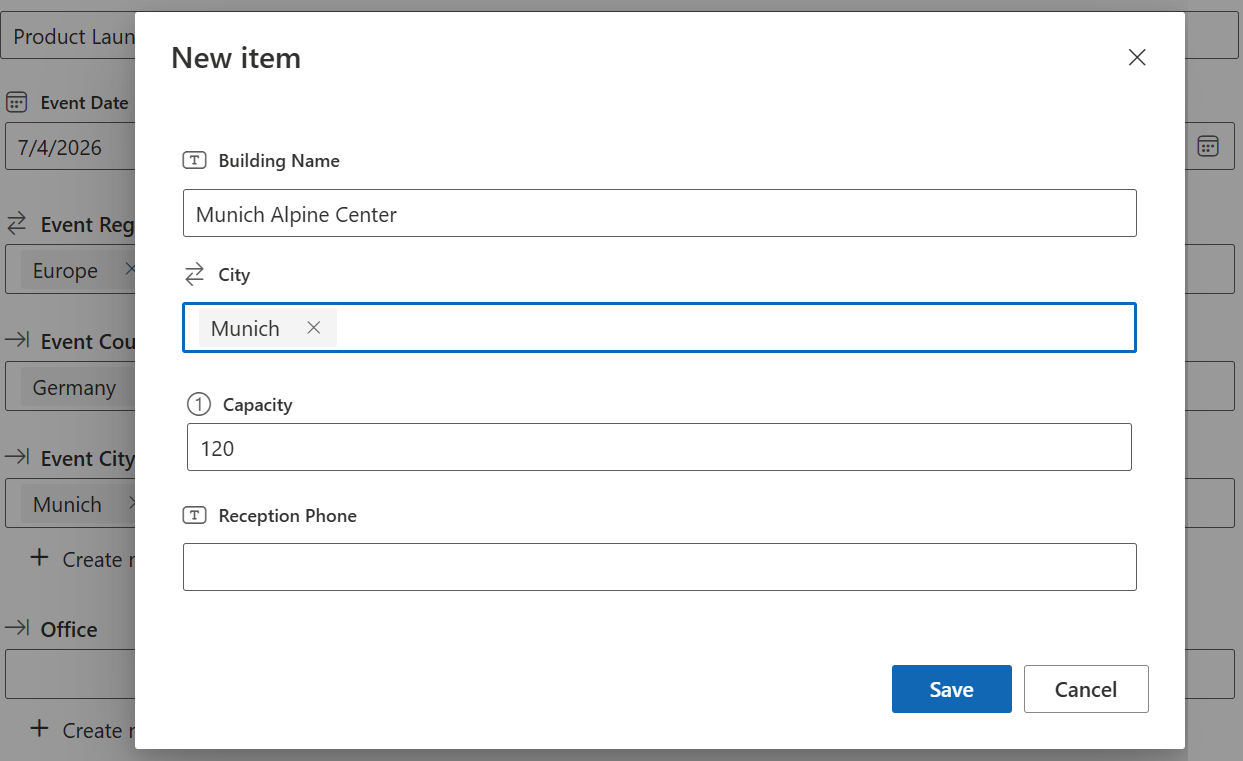
Task: Click the 7/4/2026 Event Date field
Action: (70, 148)
